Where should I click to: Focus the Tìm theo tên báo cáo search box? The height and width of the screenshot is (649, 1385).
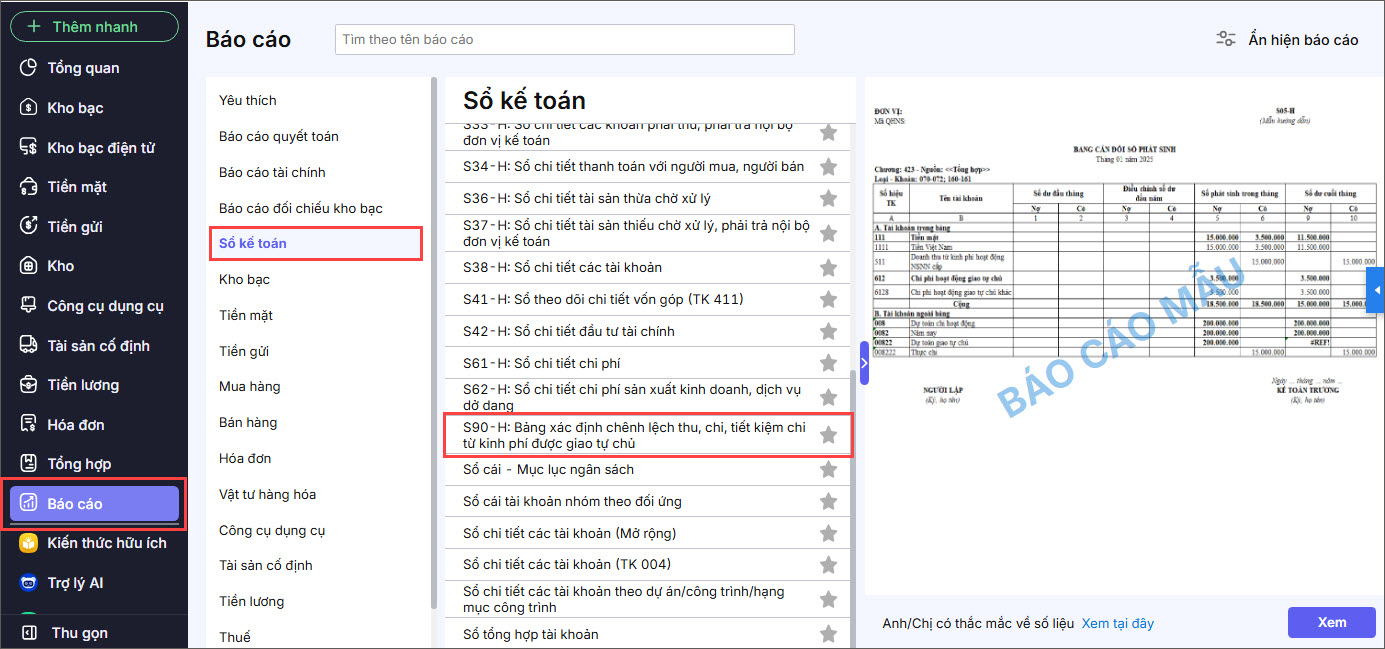coord(564,40)
